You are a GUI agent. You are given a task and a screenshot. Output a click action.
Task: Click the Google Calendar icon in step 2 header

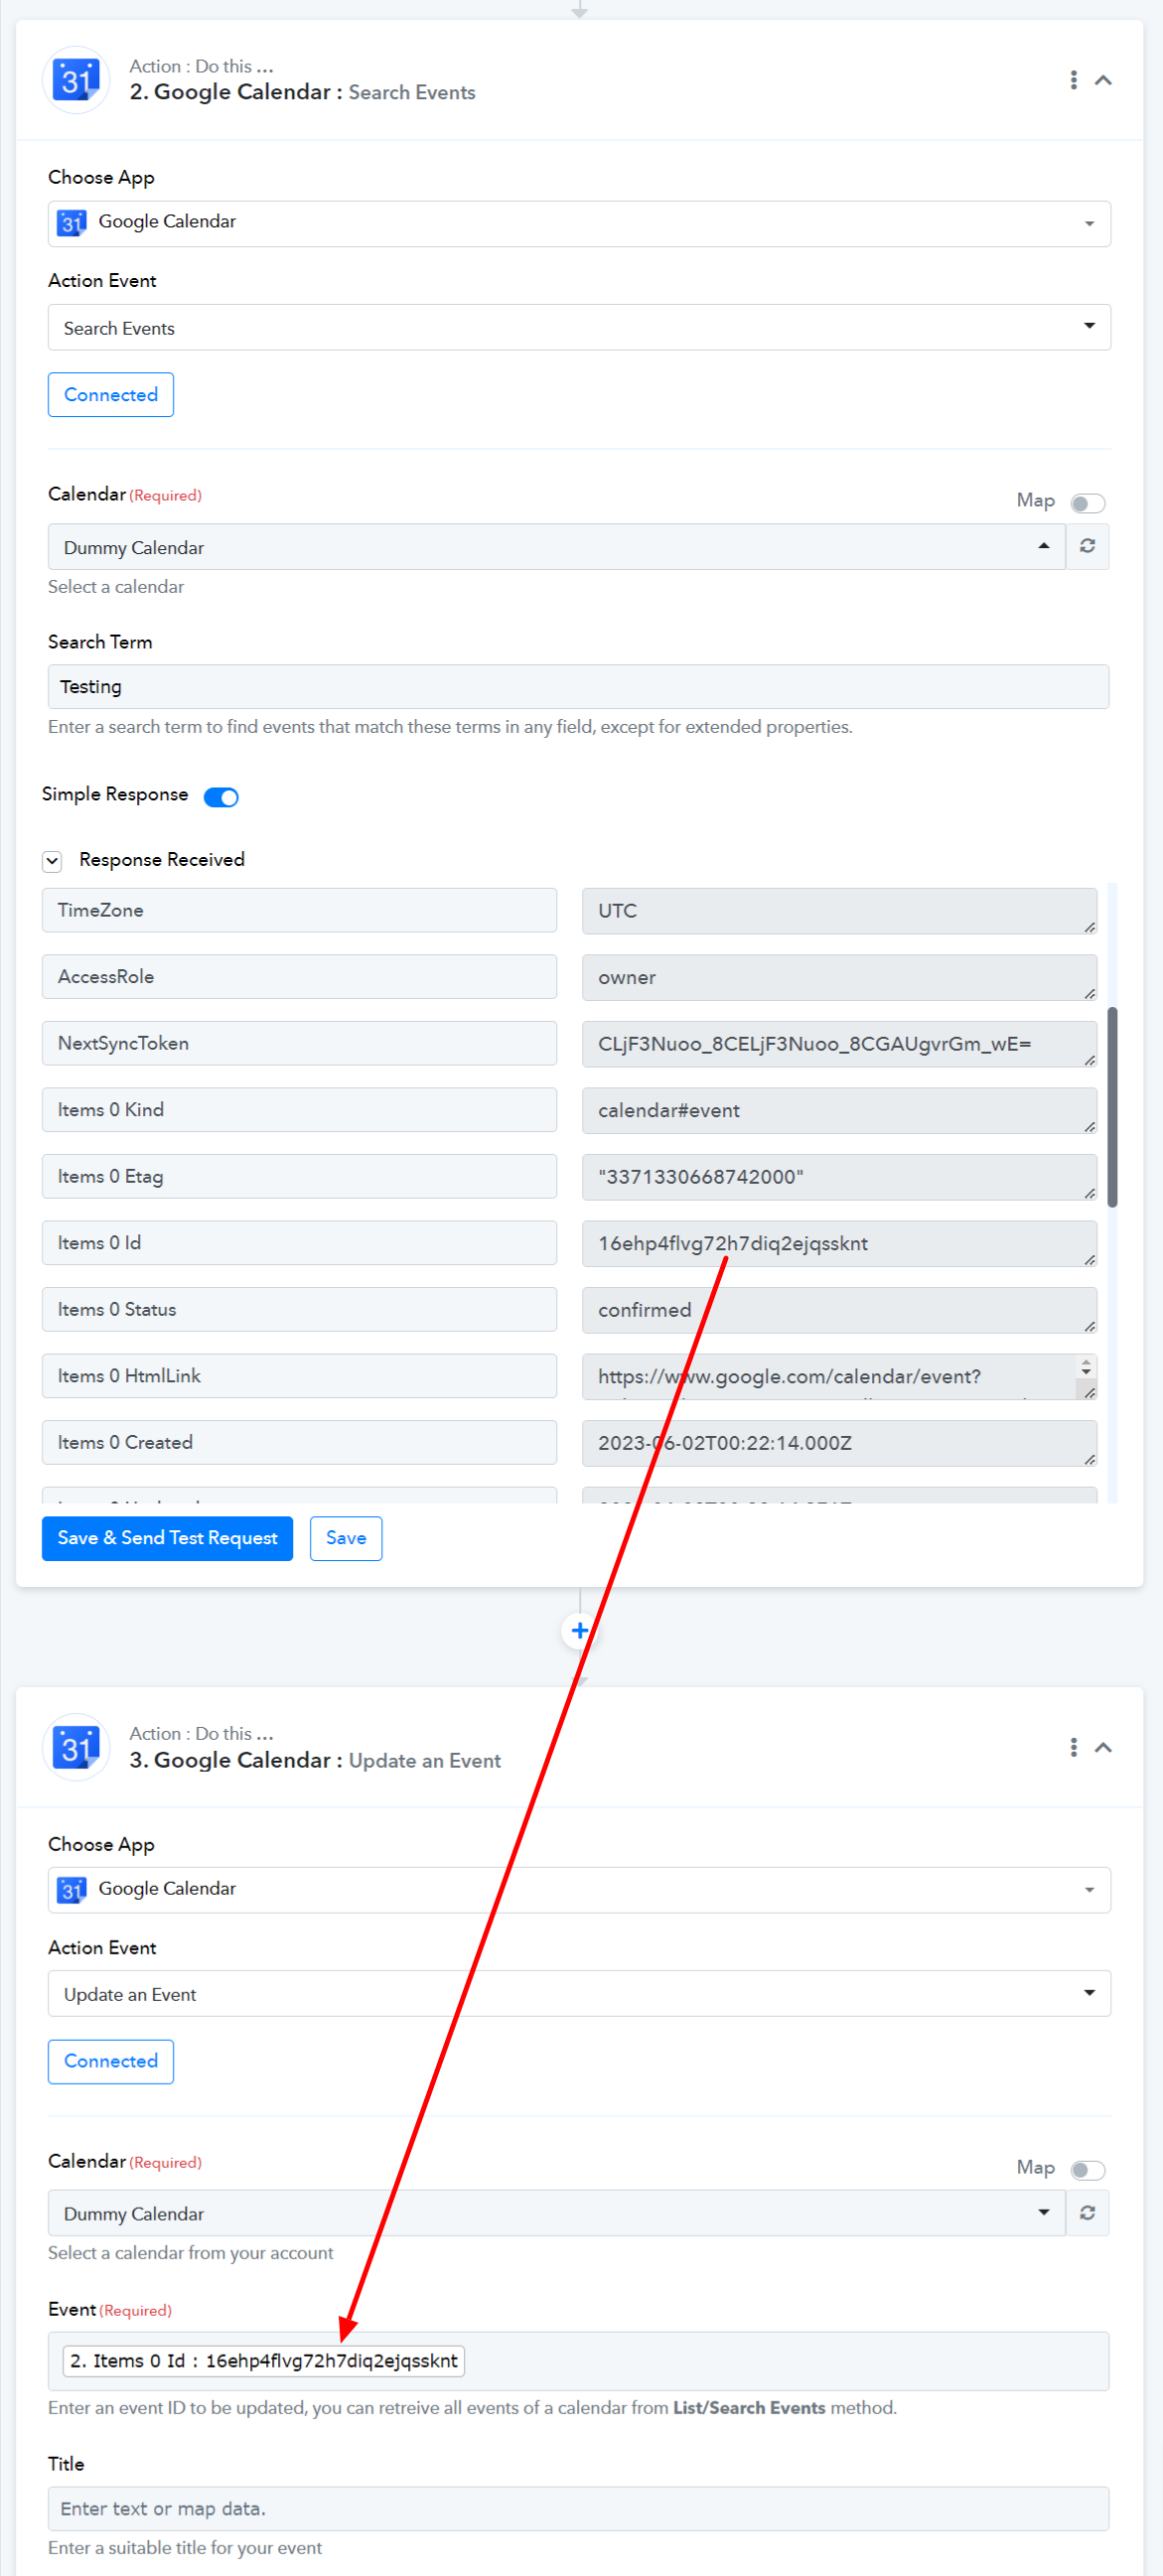[76, 80]
